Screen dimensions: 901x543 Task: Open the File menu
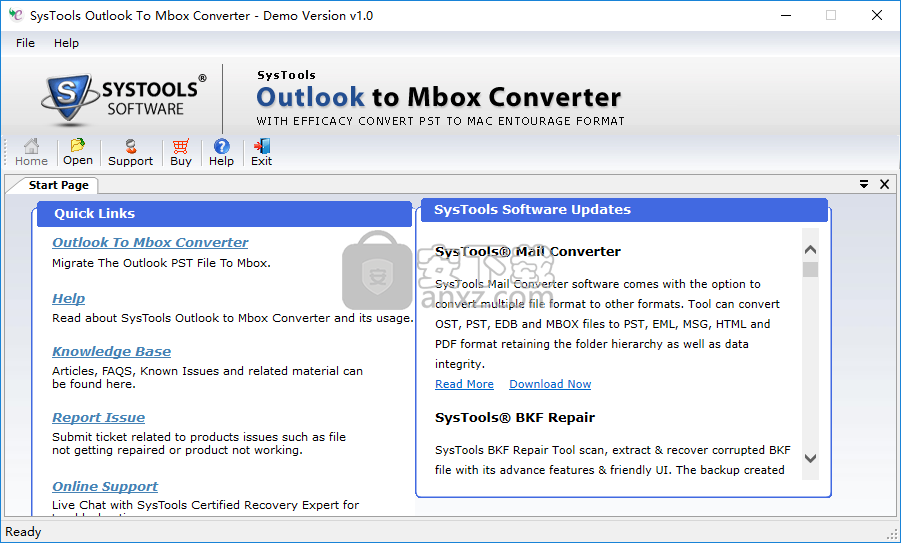25,43
